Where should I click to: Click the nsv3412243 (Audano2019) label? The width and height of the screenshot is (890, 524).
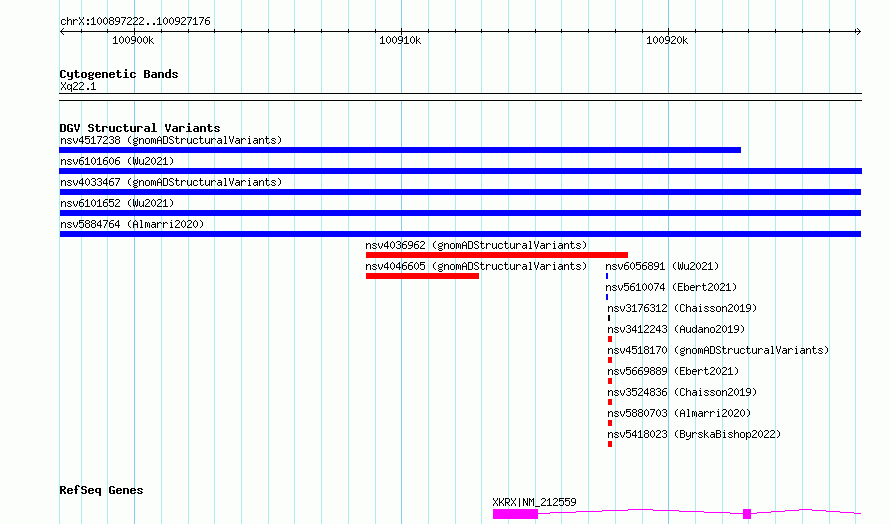pyautogui.click(x=676, y=329)
